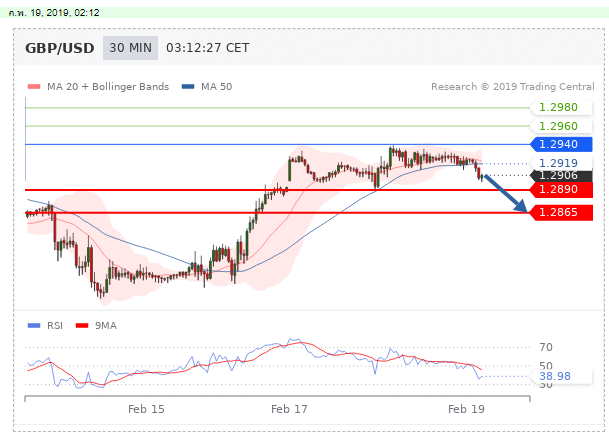Click the 1.2906 current price tag
This screenshot has width=609, height=436.
[x=562, y=175]
